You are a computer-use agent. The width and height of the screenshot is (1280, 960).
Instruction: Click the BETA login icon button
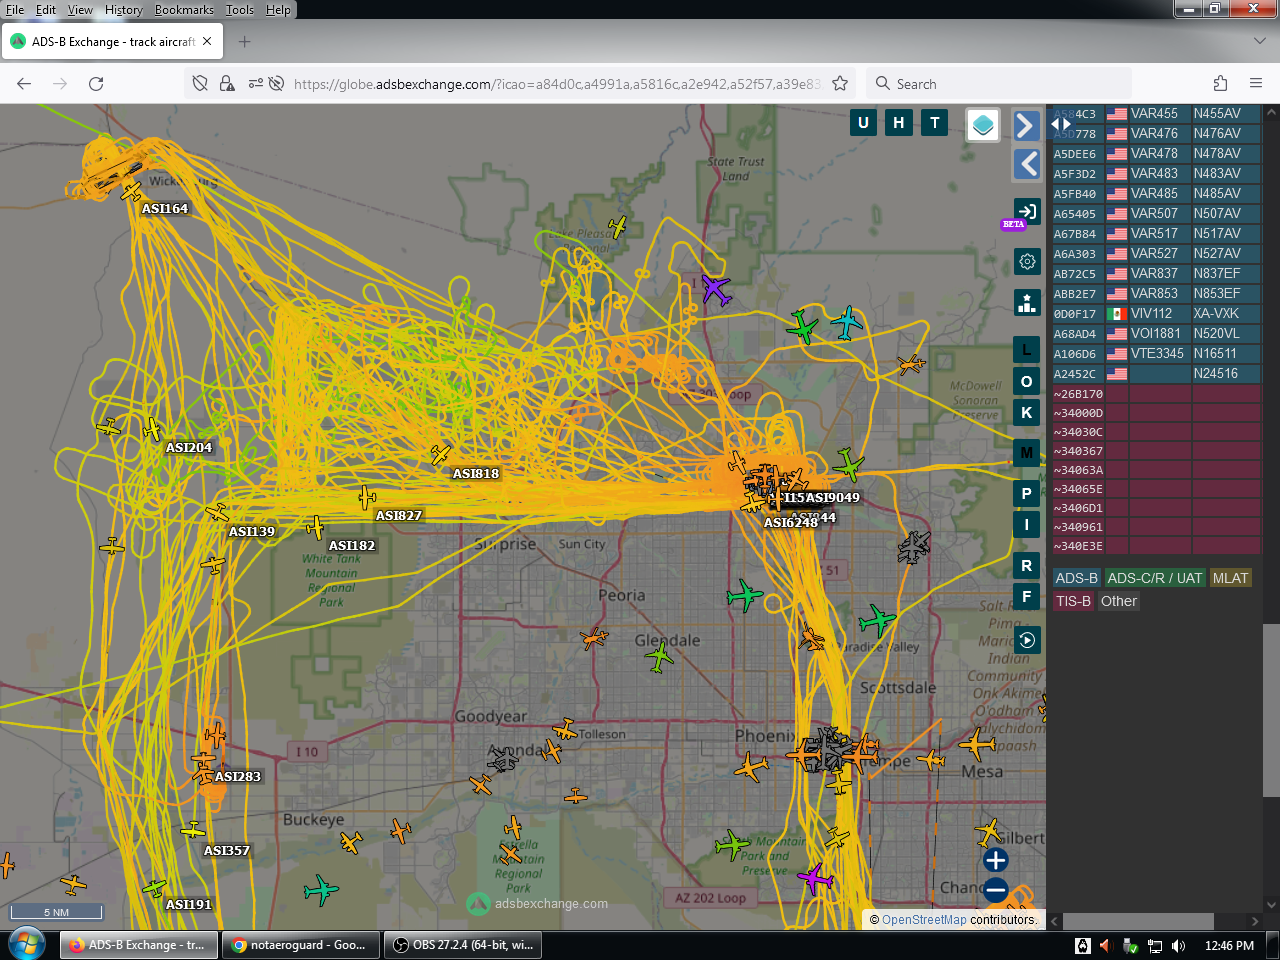click(1026, 212)
